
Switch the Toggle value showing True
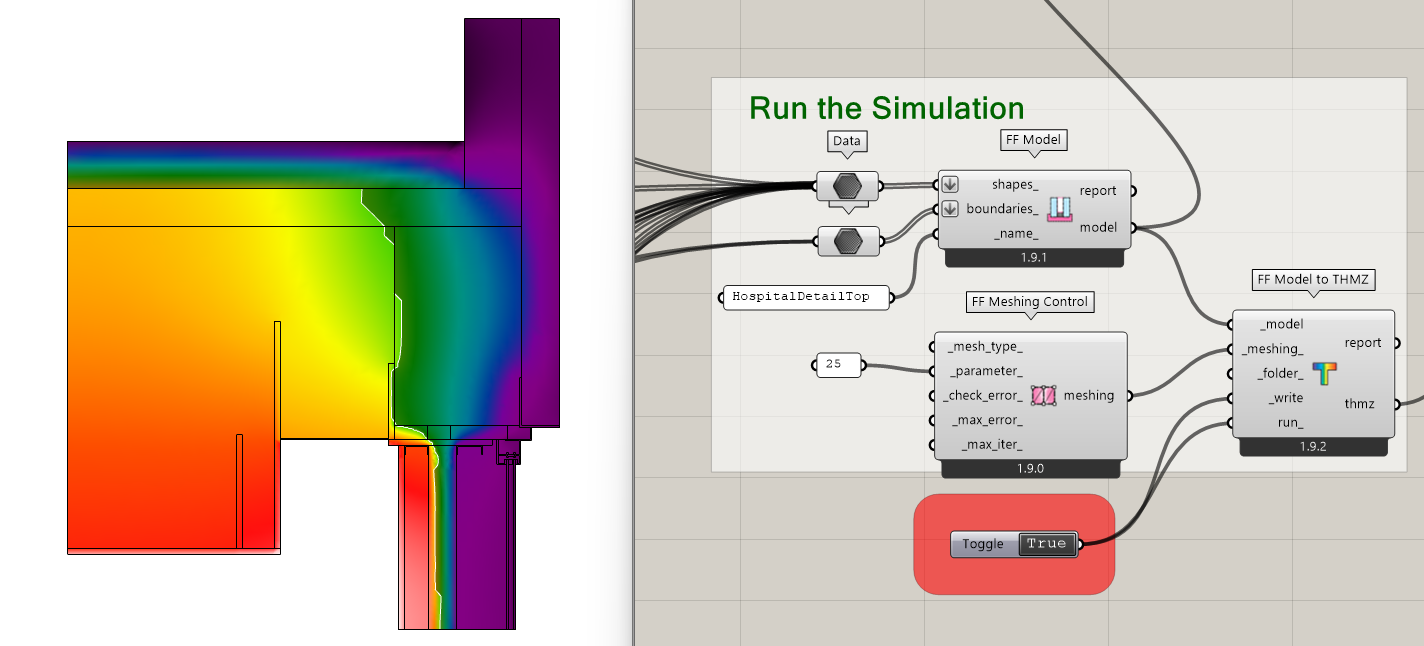pyautogui.click(x=1046, y=544)
